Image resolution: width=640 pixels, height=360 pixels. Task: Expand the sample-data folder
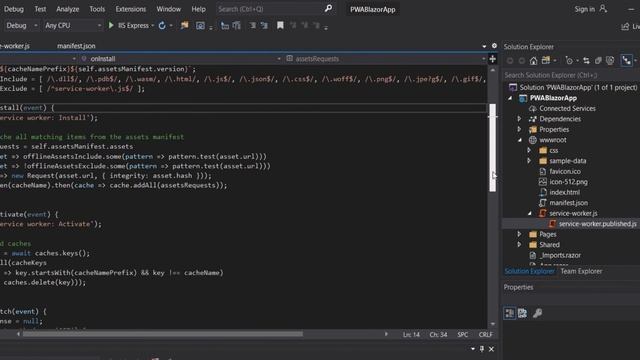tap(529, 161)
